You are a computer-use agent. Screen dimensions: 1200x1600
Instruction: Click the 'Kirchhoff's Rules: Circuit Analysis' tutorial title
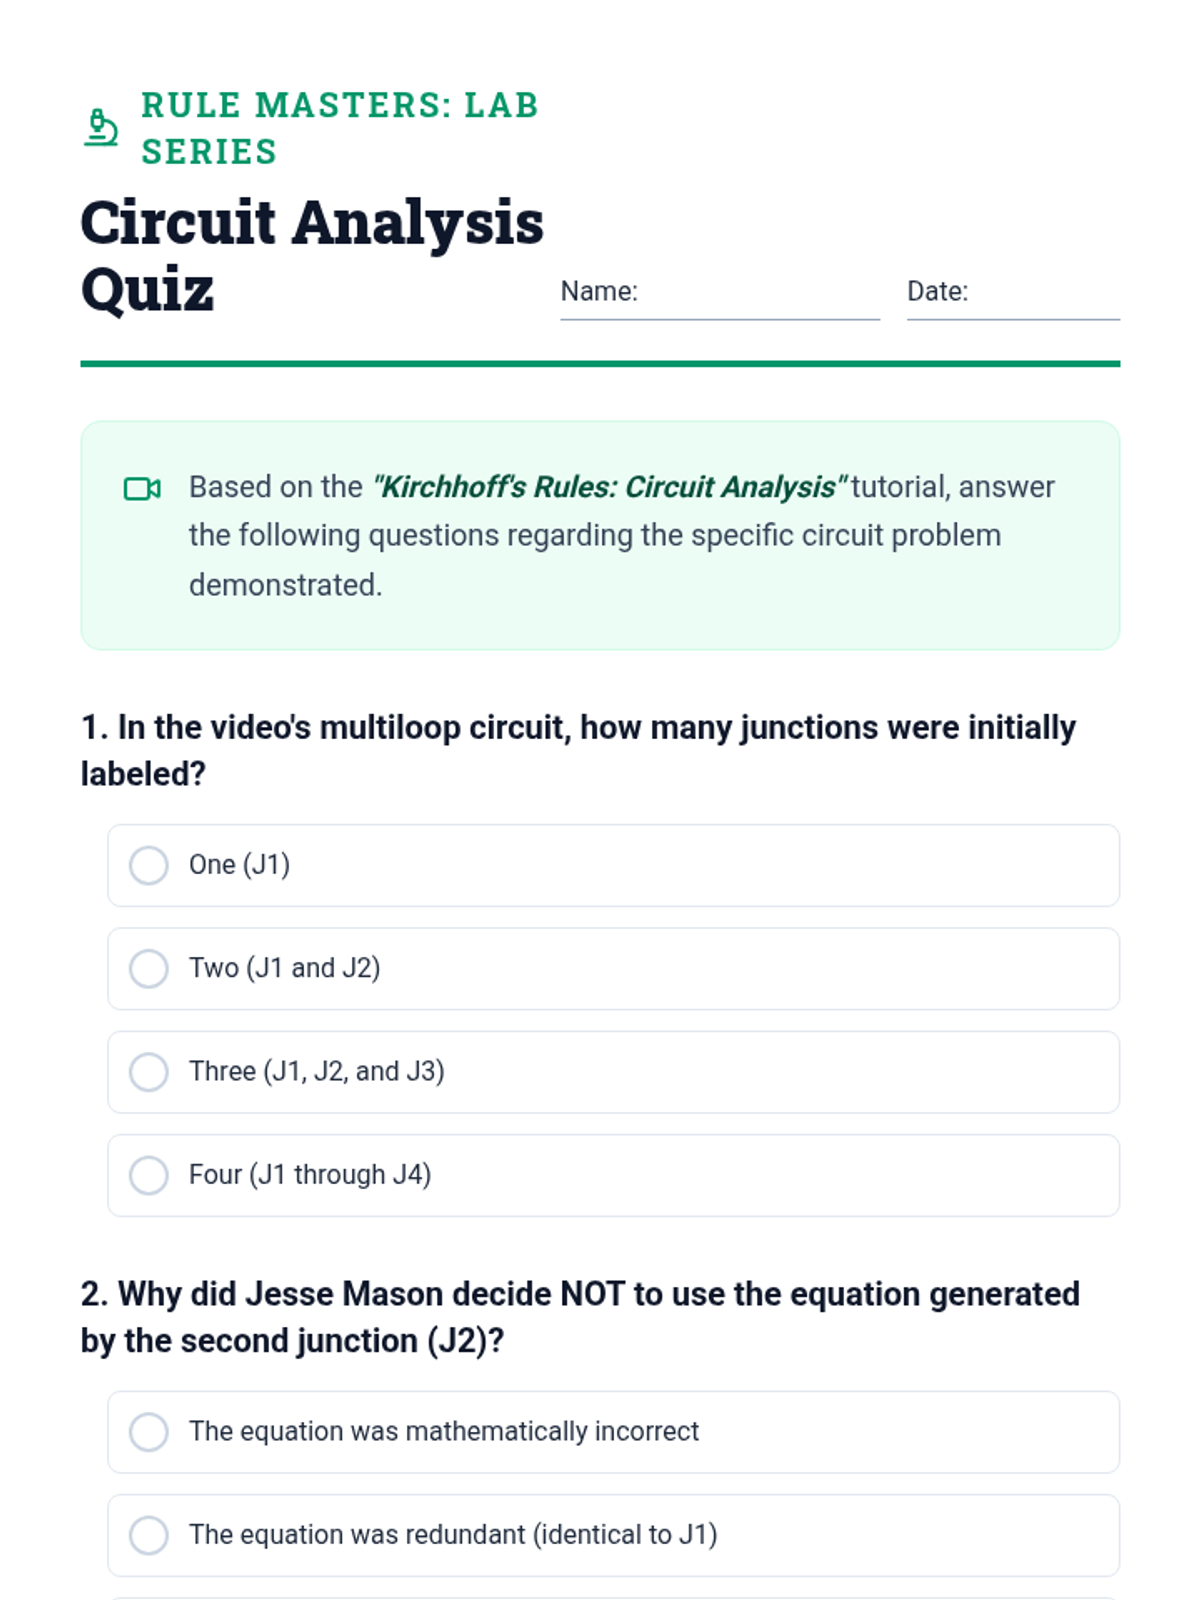(x=610, y=487)
